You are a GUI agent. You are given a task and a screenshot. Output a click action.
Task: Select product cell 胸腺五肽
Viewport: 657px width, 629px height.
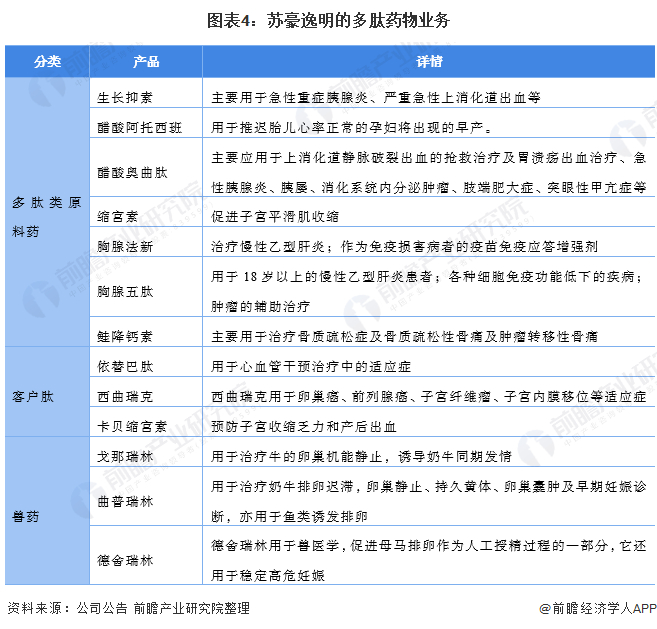(146, 287)
